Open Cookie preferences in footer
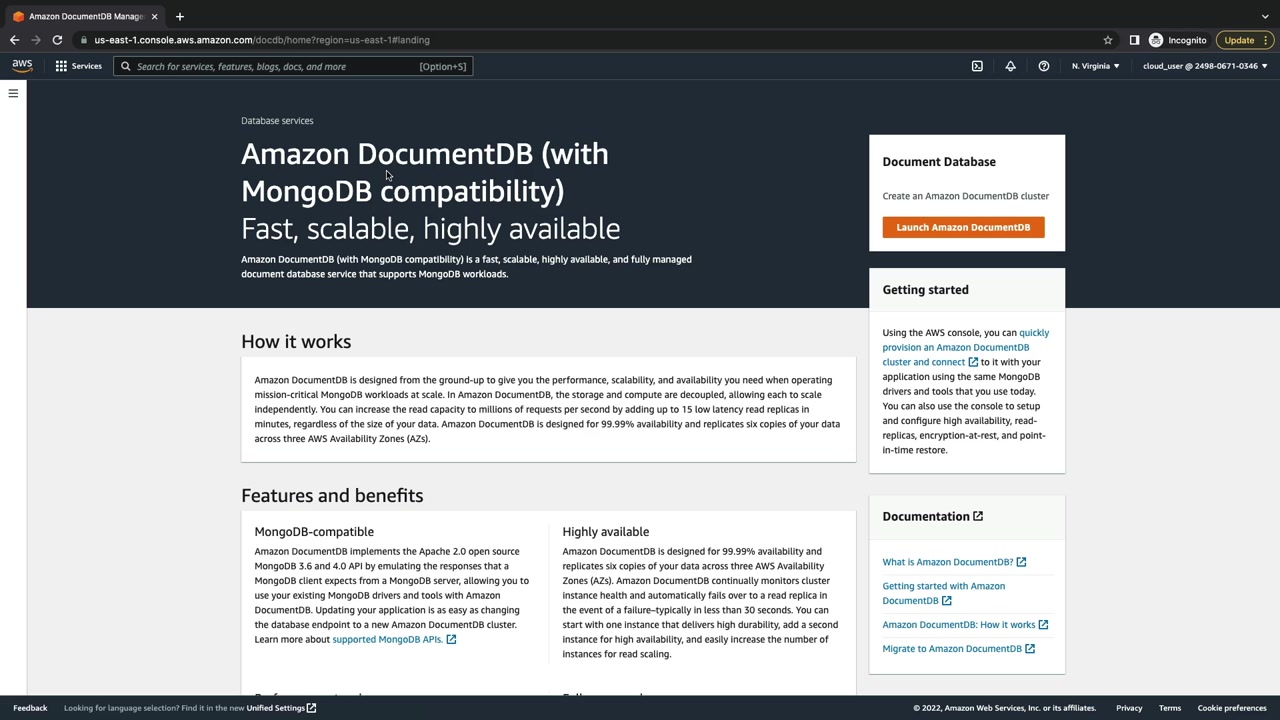Image resolution: width=1280 pixels, height=720 pixels. (1232, 708)
